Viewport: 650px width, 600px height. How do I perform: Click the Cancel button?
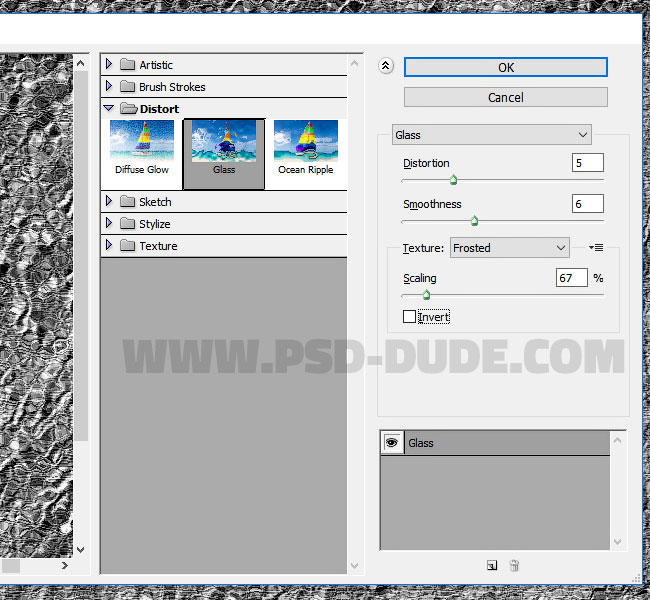tap(506, 97)
